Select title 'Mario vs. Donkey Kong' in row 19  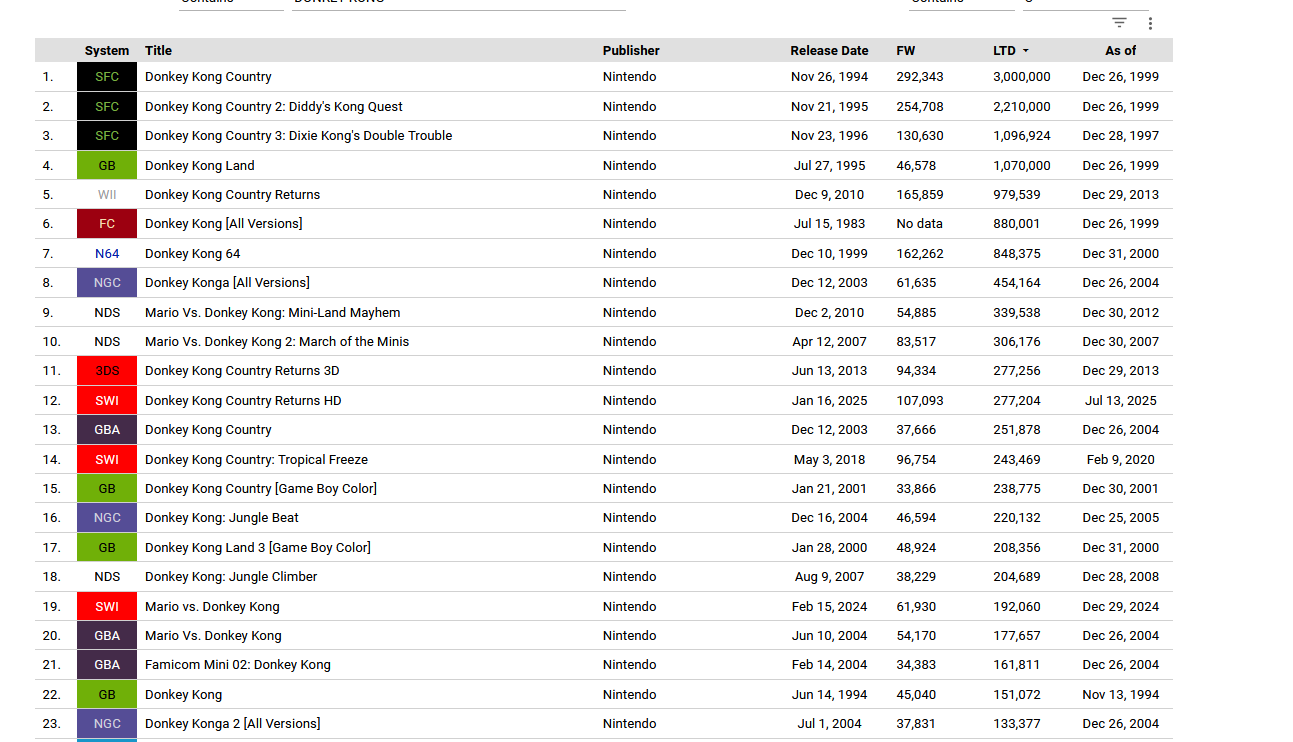212,607
